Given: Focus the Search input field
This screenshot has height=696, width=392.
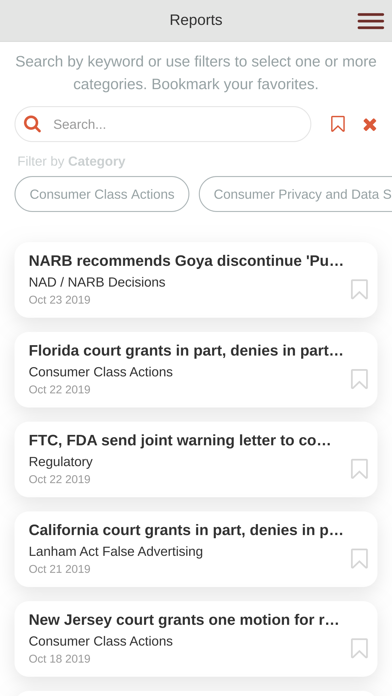Looking at the screenshot, I should [x=163, y=124].
